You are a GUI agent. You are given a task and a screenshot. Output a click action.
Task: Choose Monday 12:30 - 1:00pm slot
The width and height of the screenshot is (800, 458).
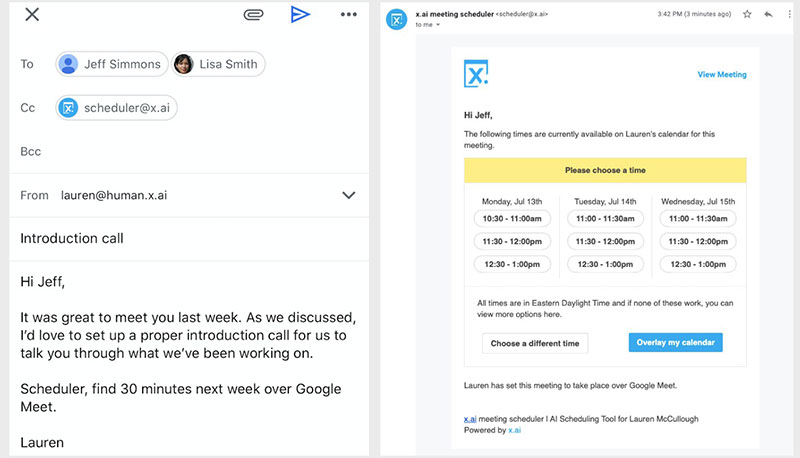[512, 265]
